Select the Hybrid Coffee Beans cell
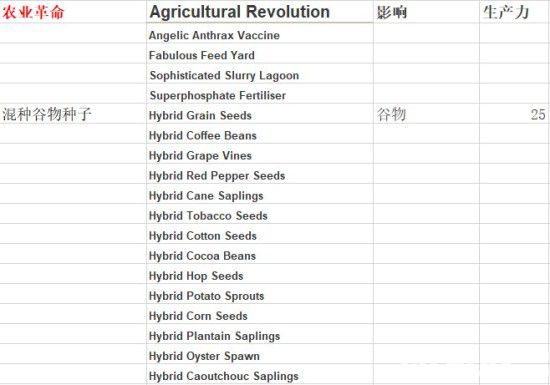Screen dimensions: 550x385 [x=260, y=135]
